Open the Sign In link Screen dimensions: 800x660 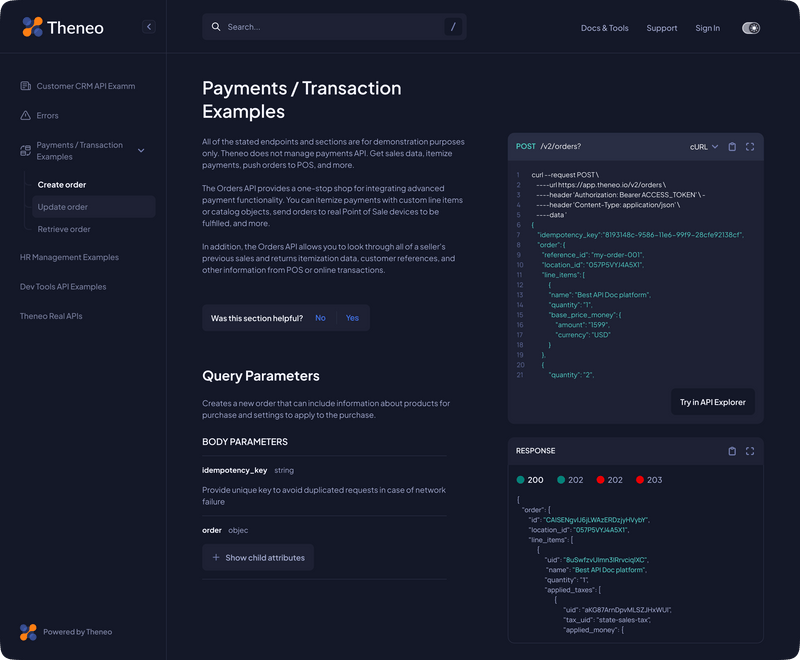click(x=707, y=28)
